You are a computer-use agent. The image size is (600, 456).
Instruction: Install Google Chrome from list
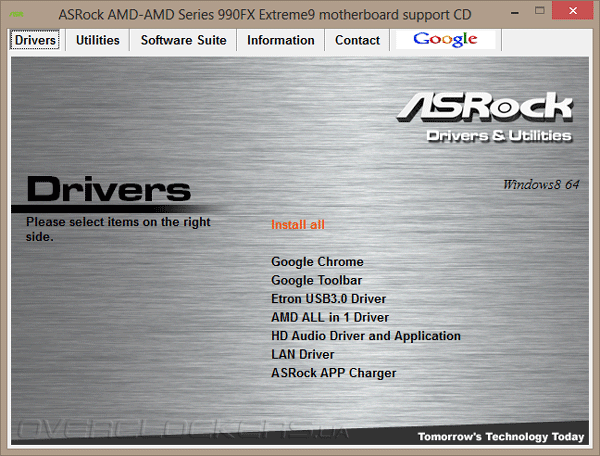pyautogui.click(x=317, y=262)
